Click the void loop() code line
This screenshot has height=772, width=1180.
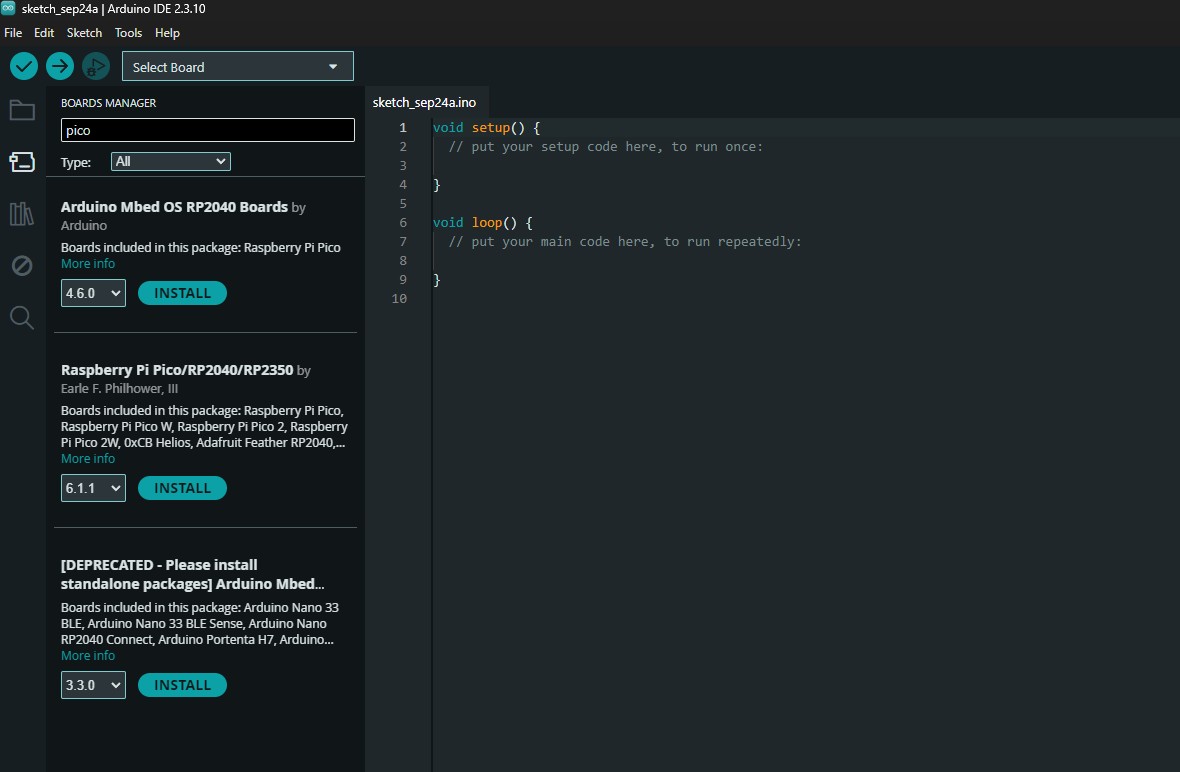click(x=482, y=222)
